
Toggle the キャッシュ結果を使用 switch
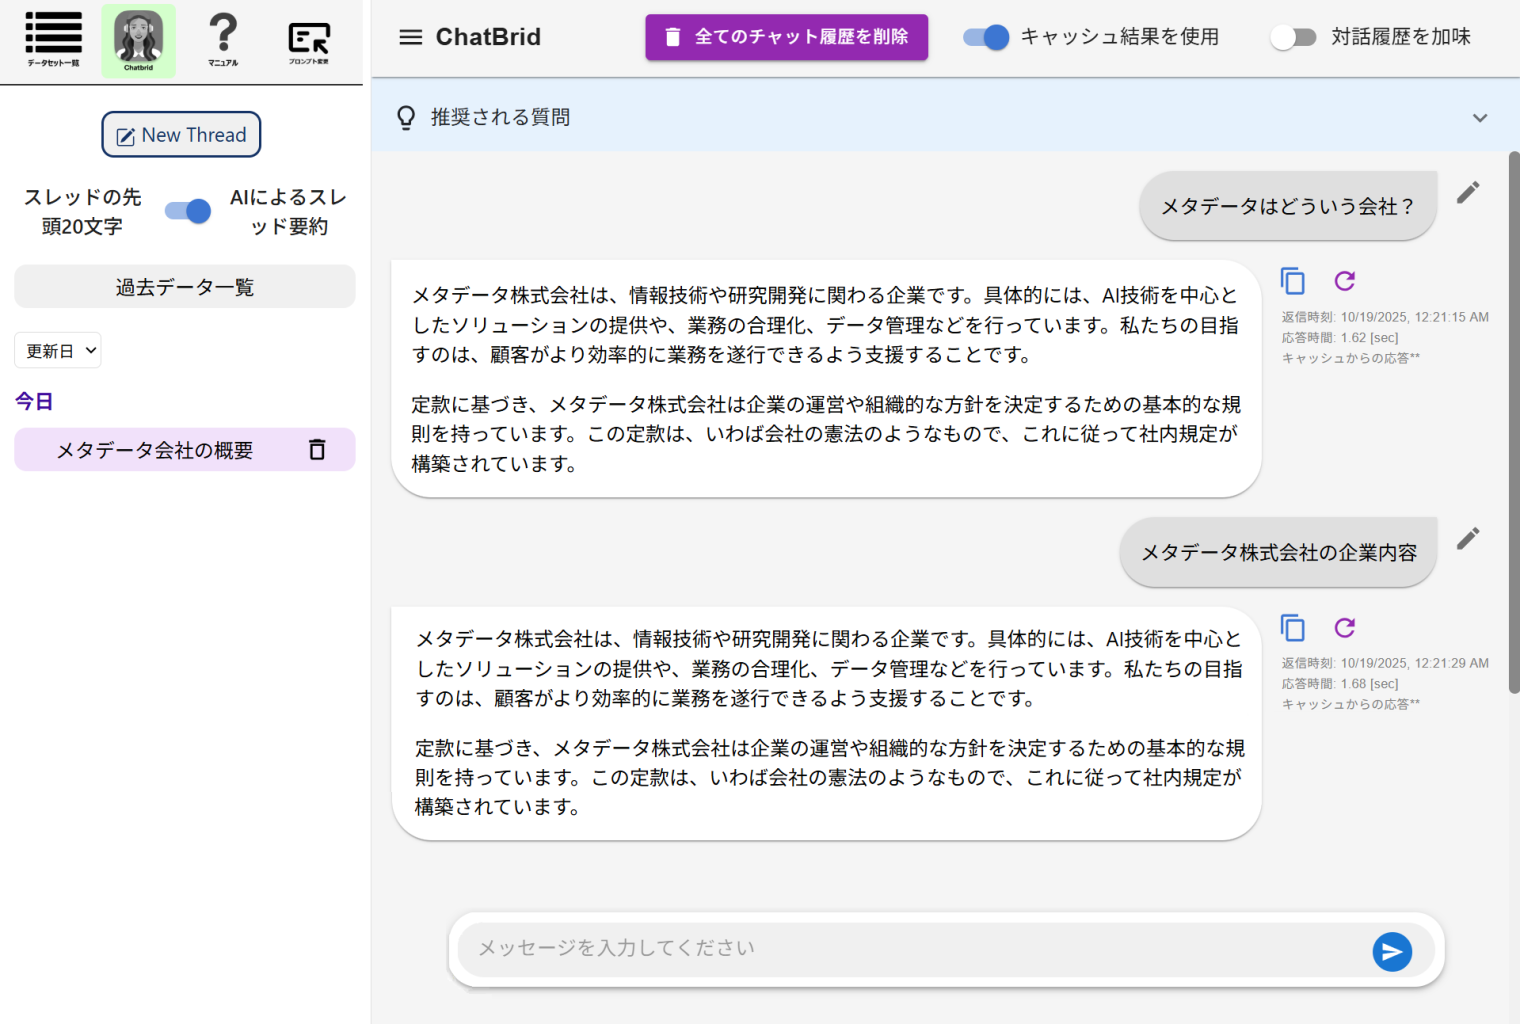click(986, 38)
